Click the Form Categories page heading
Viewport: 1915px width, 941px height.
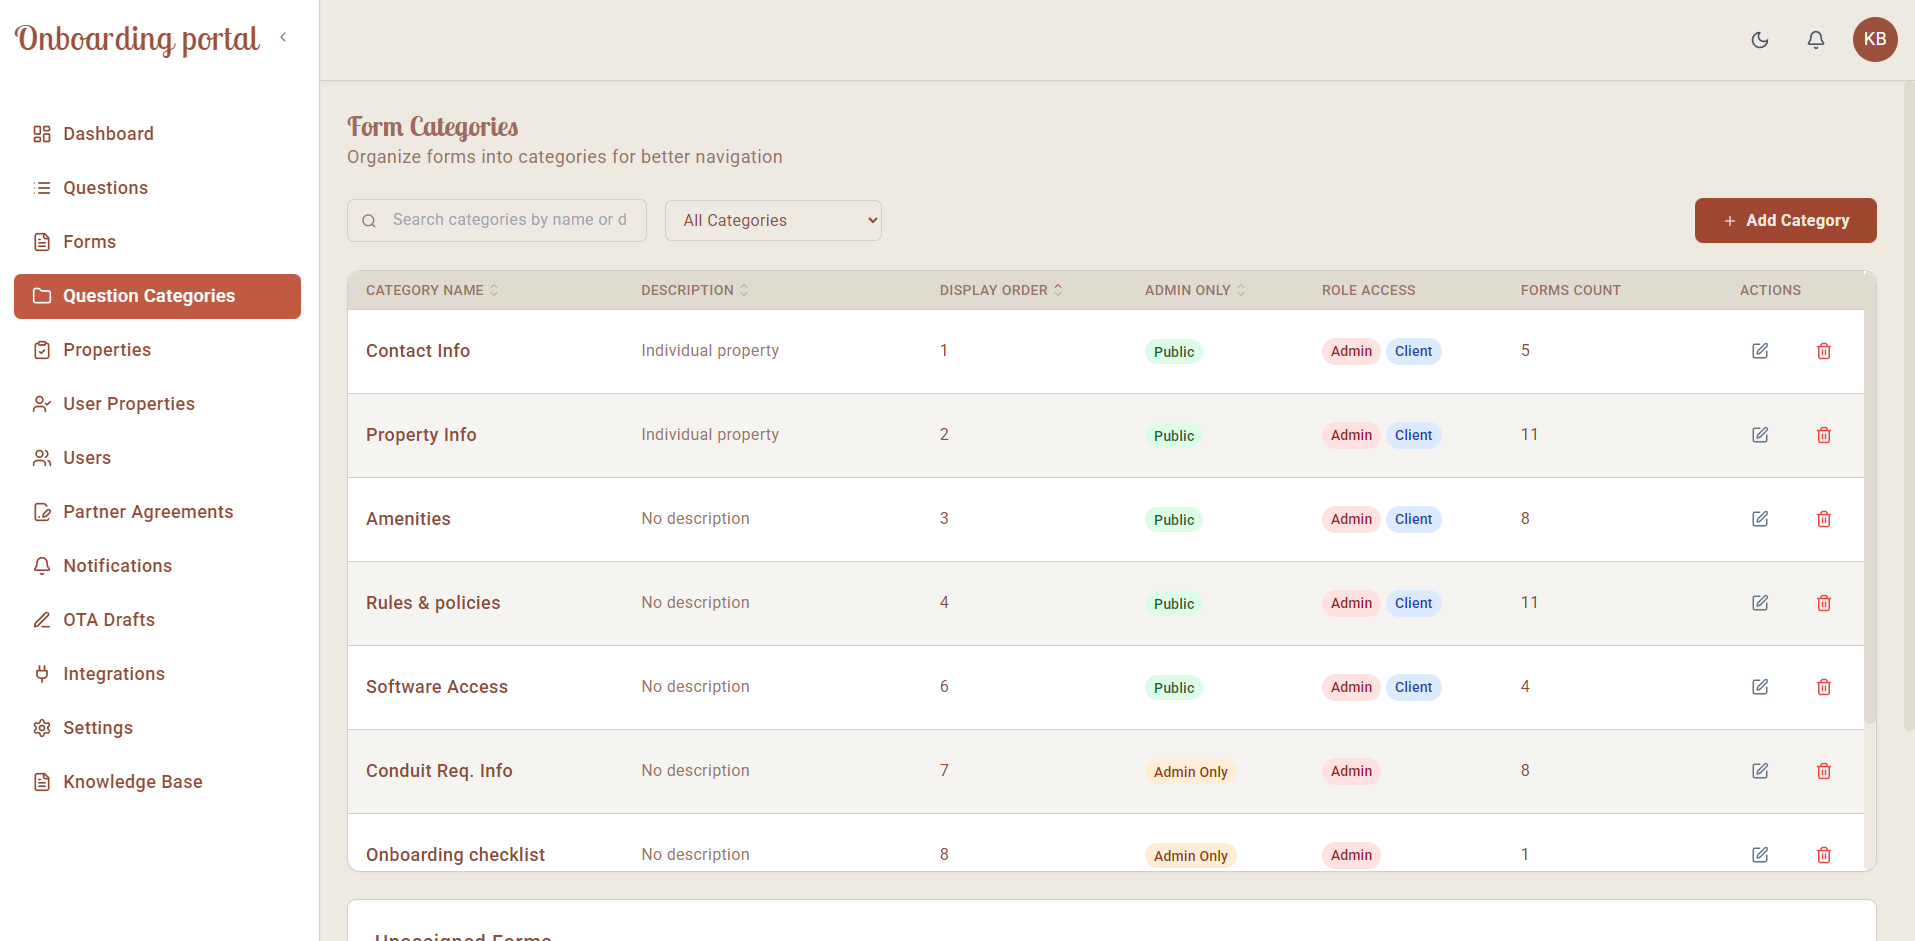(432, 127)
